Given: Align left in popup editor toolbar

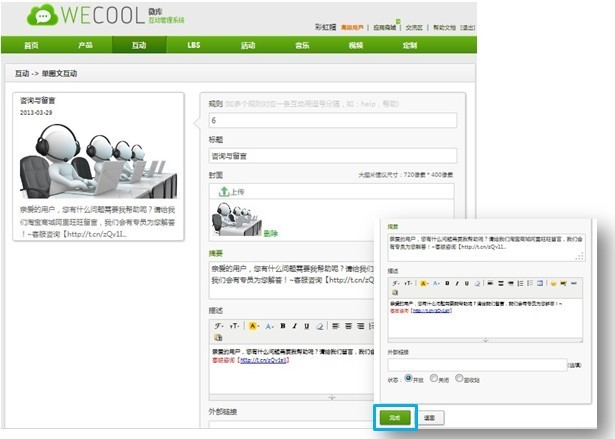Looking at the screenshot, I should tap(490, 283).
